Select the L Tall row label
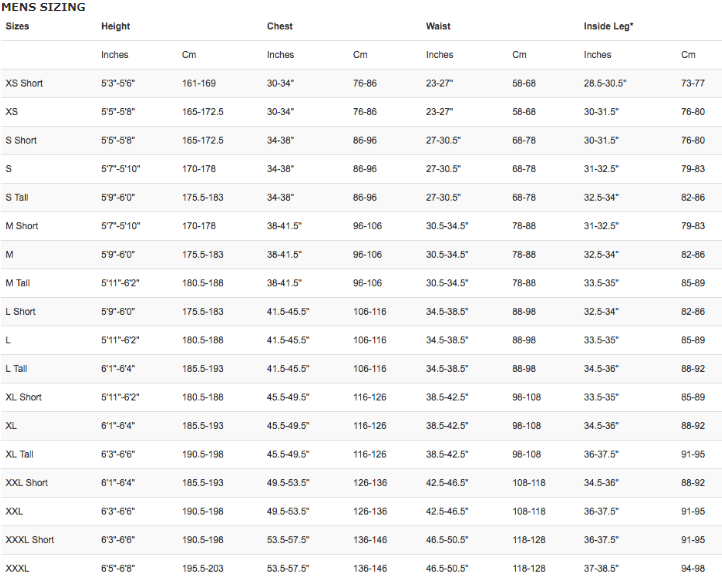 (17, 369)
